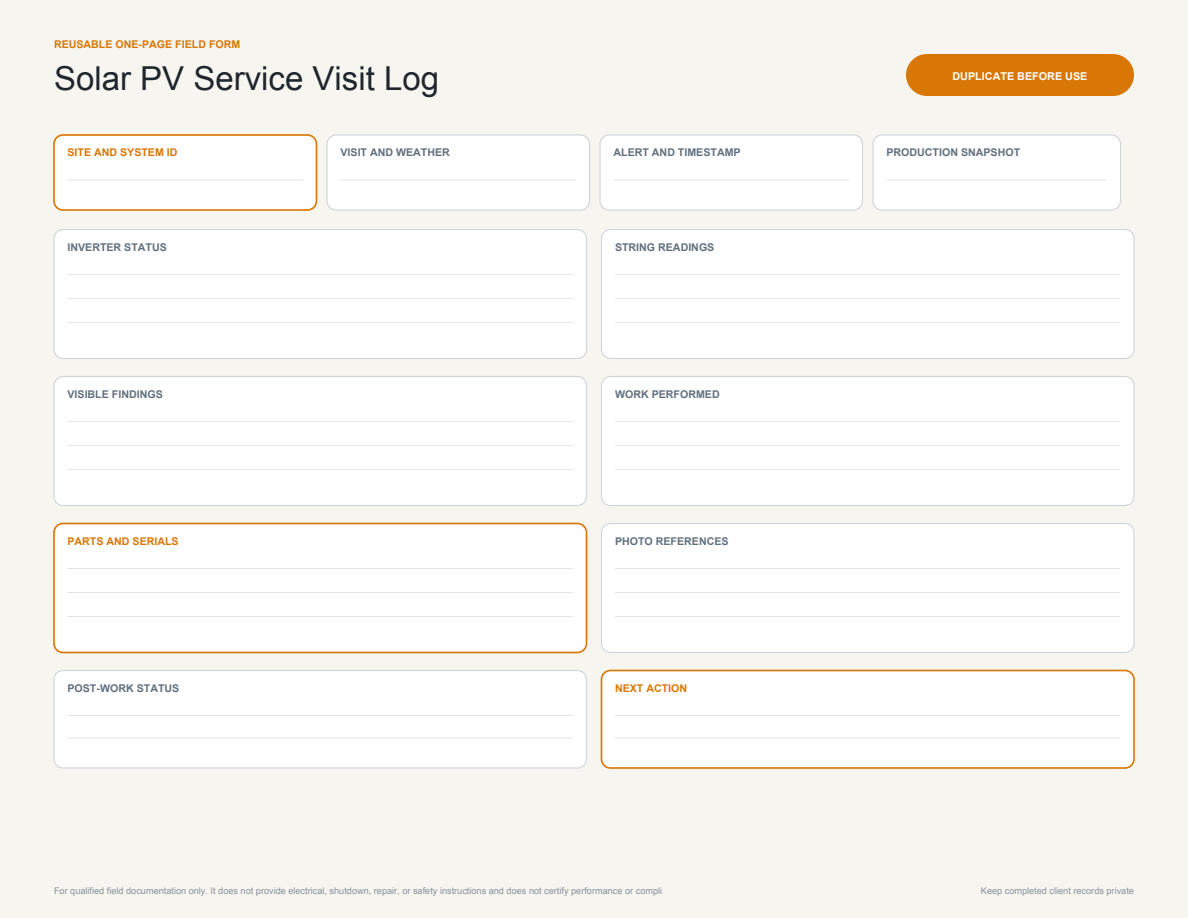Click the Next Action heading label
The height and width of the screenshot is (918, 1188).
coord(651,688)
